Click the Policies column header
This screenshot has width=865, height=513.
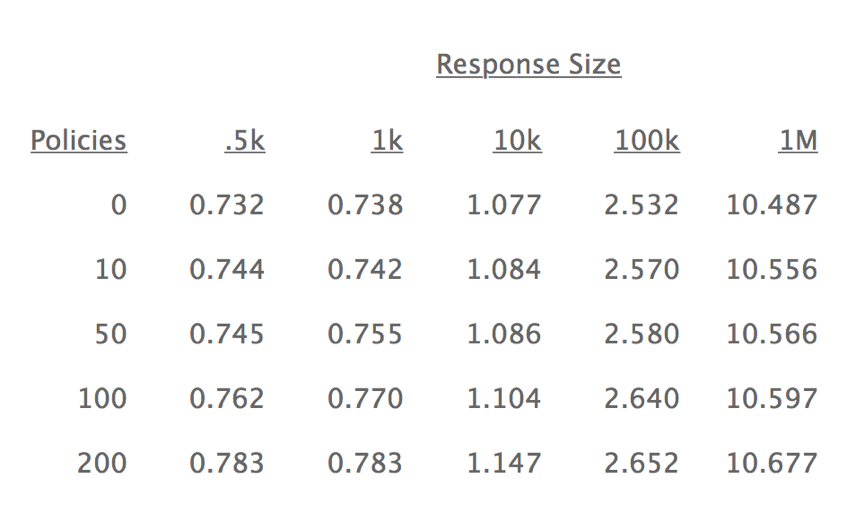click(79, 141)
